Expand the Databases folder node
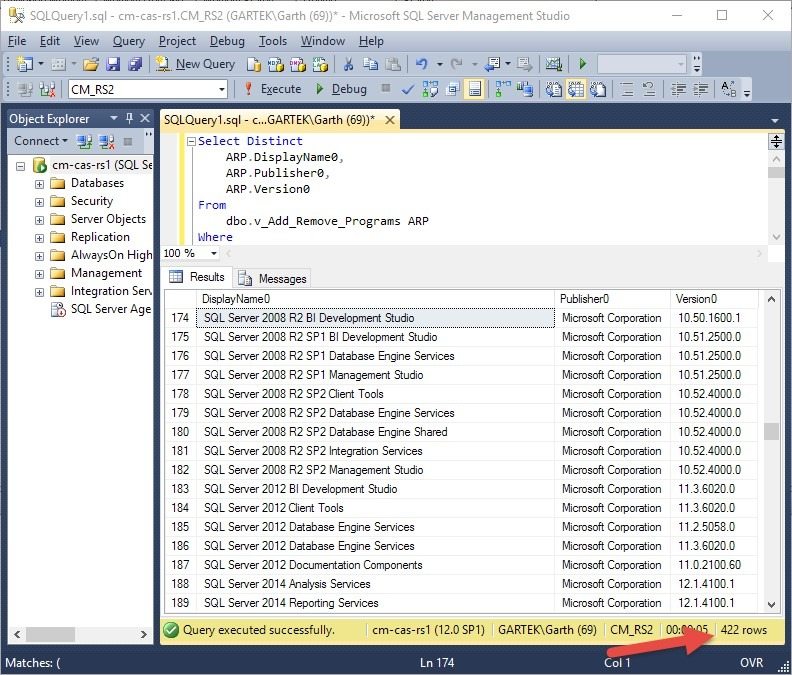792x675 pixels. pyautogui.click(x=39, y=184)
